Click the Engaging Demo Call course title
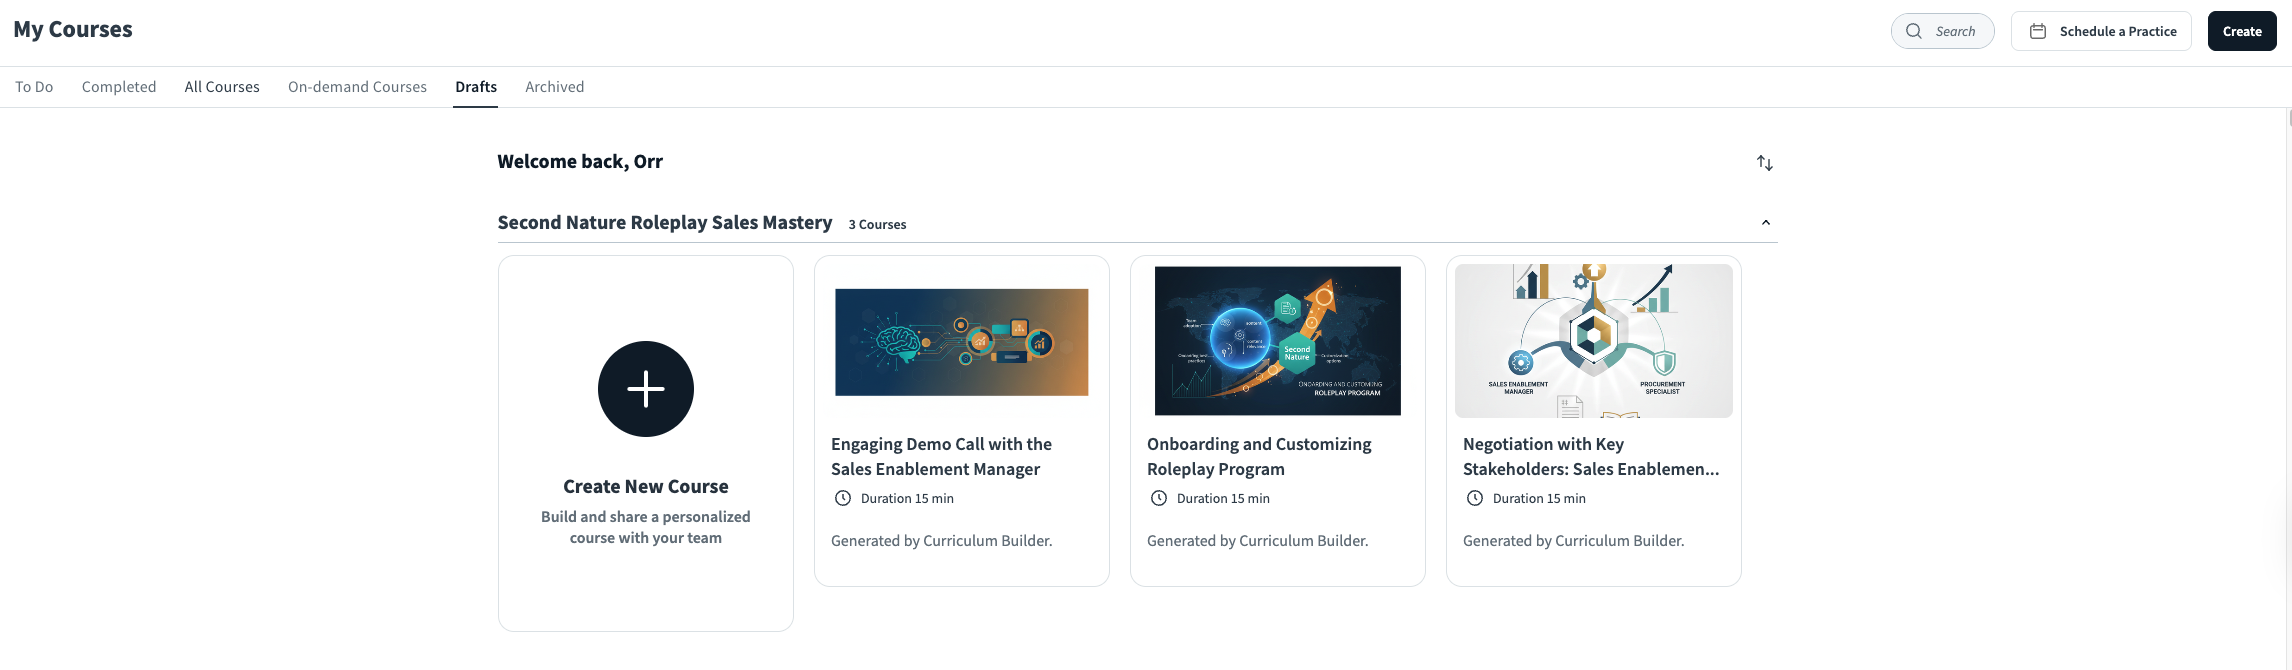 click(x=941, y=456)
